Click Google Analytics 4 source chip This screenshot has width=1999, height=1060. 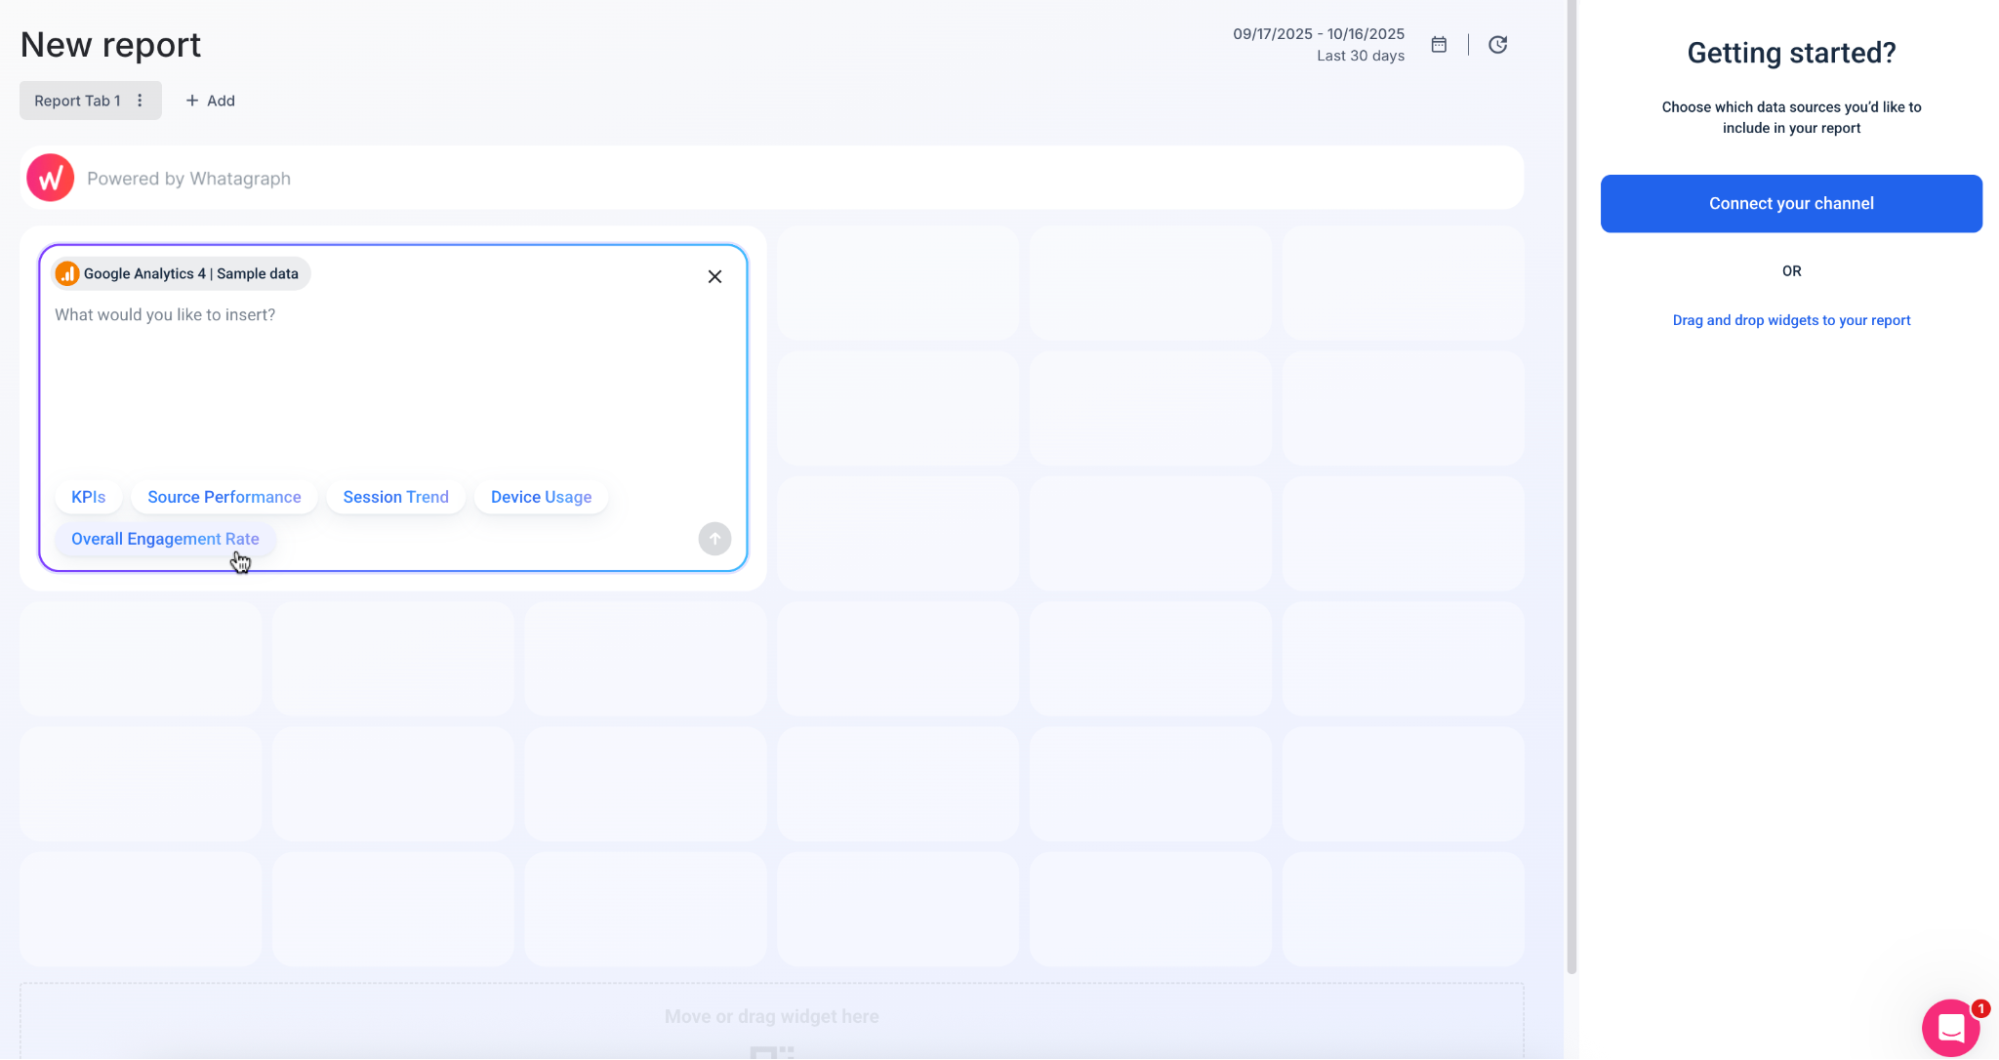(181, 274)
